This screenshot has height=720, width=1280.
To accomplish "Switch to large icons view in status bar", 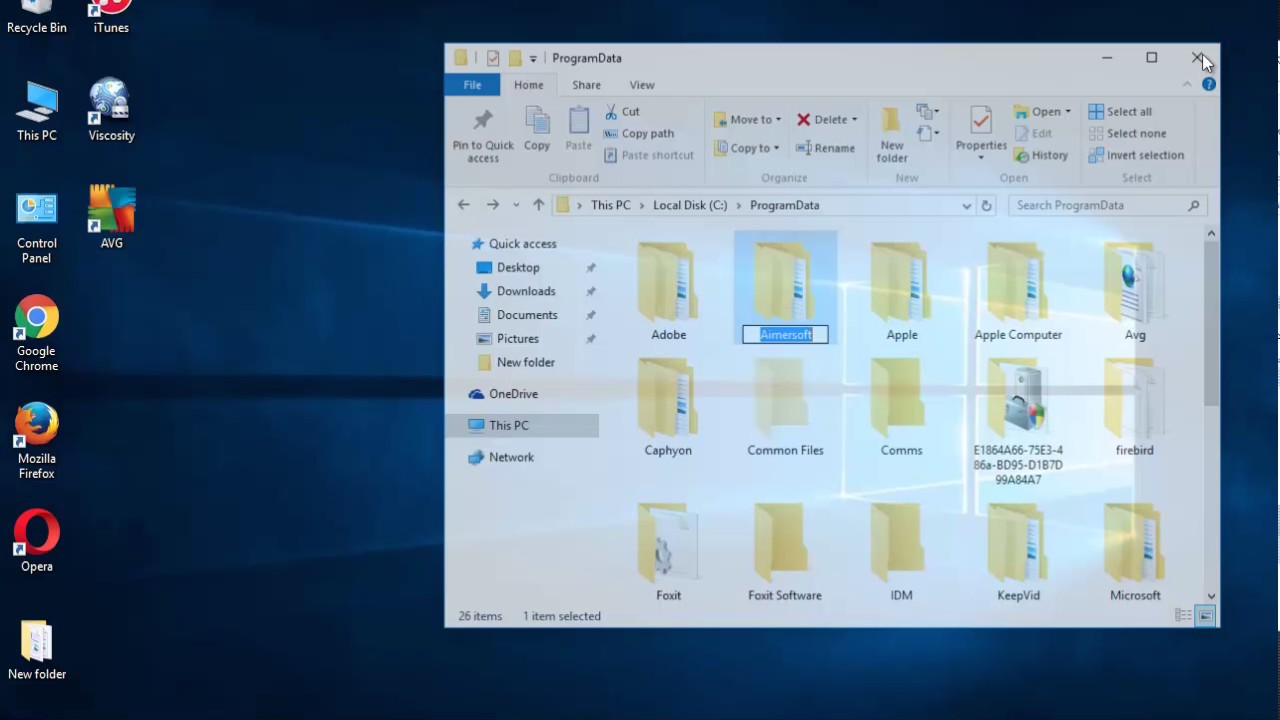I will [1205, 616].
